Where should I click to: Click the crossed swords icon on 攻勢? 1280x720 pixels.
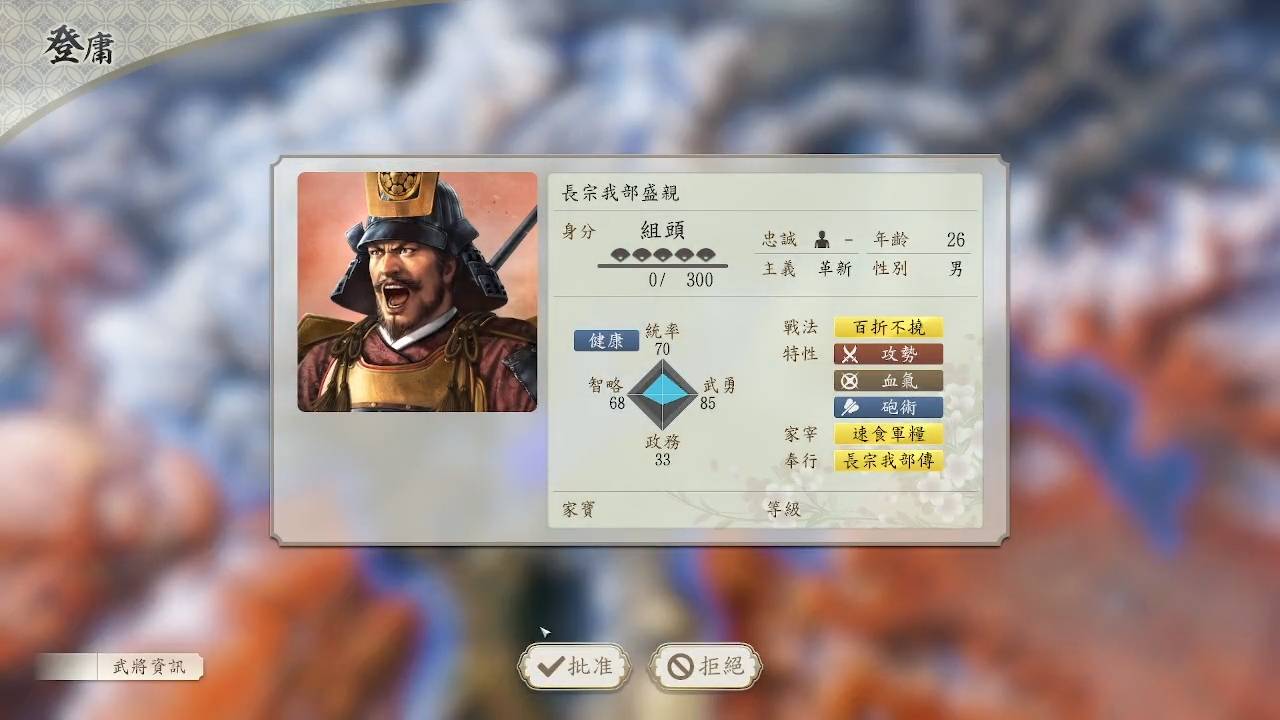pos(851,354)
